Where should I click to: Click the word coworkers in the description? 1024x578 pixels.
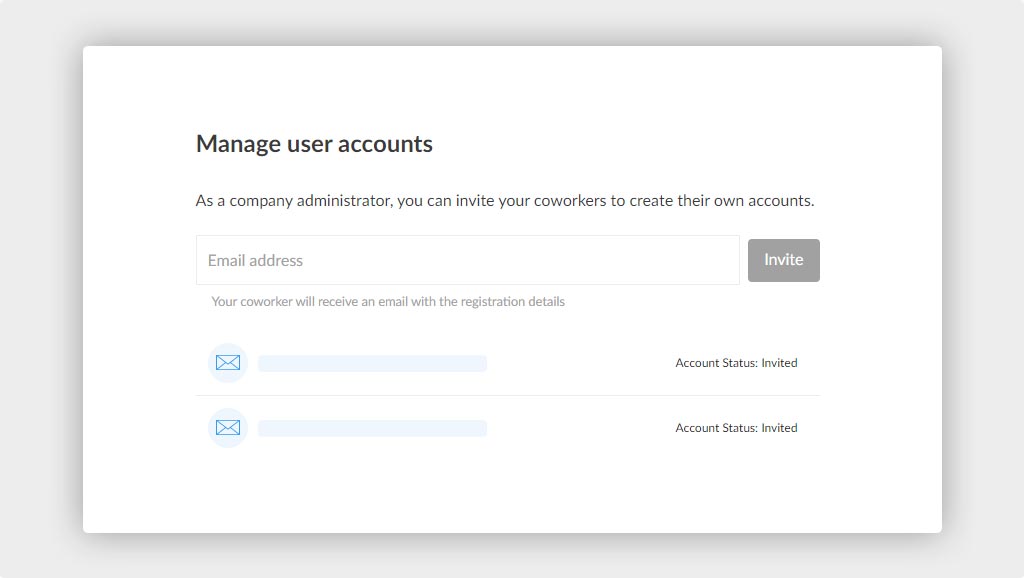[570, 201]
